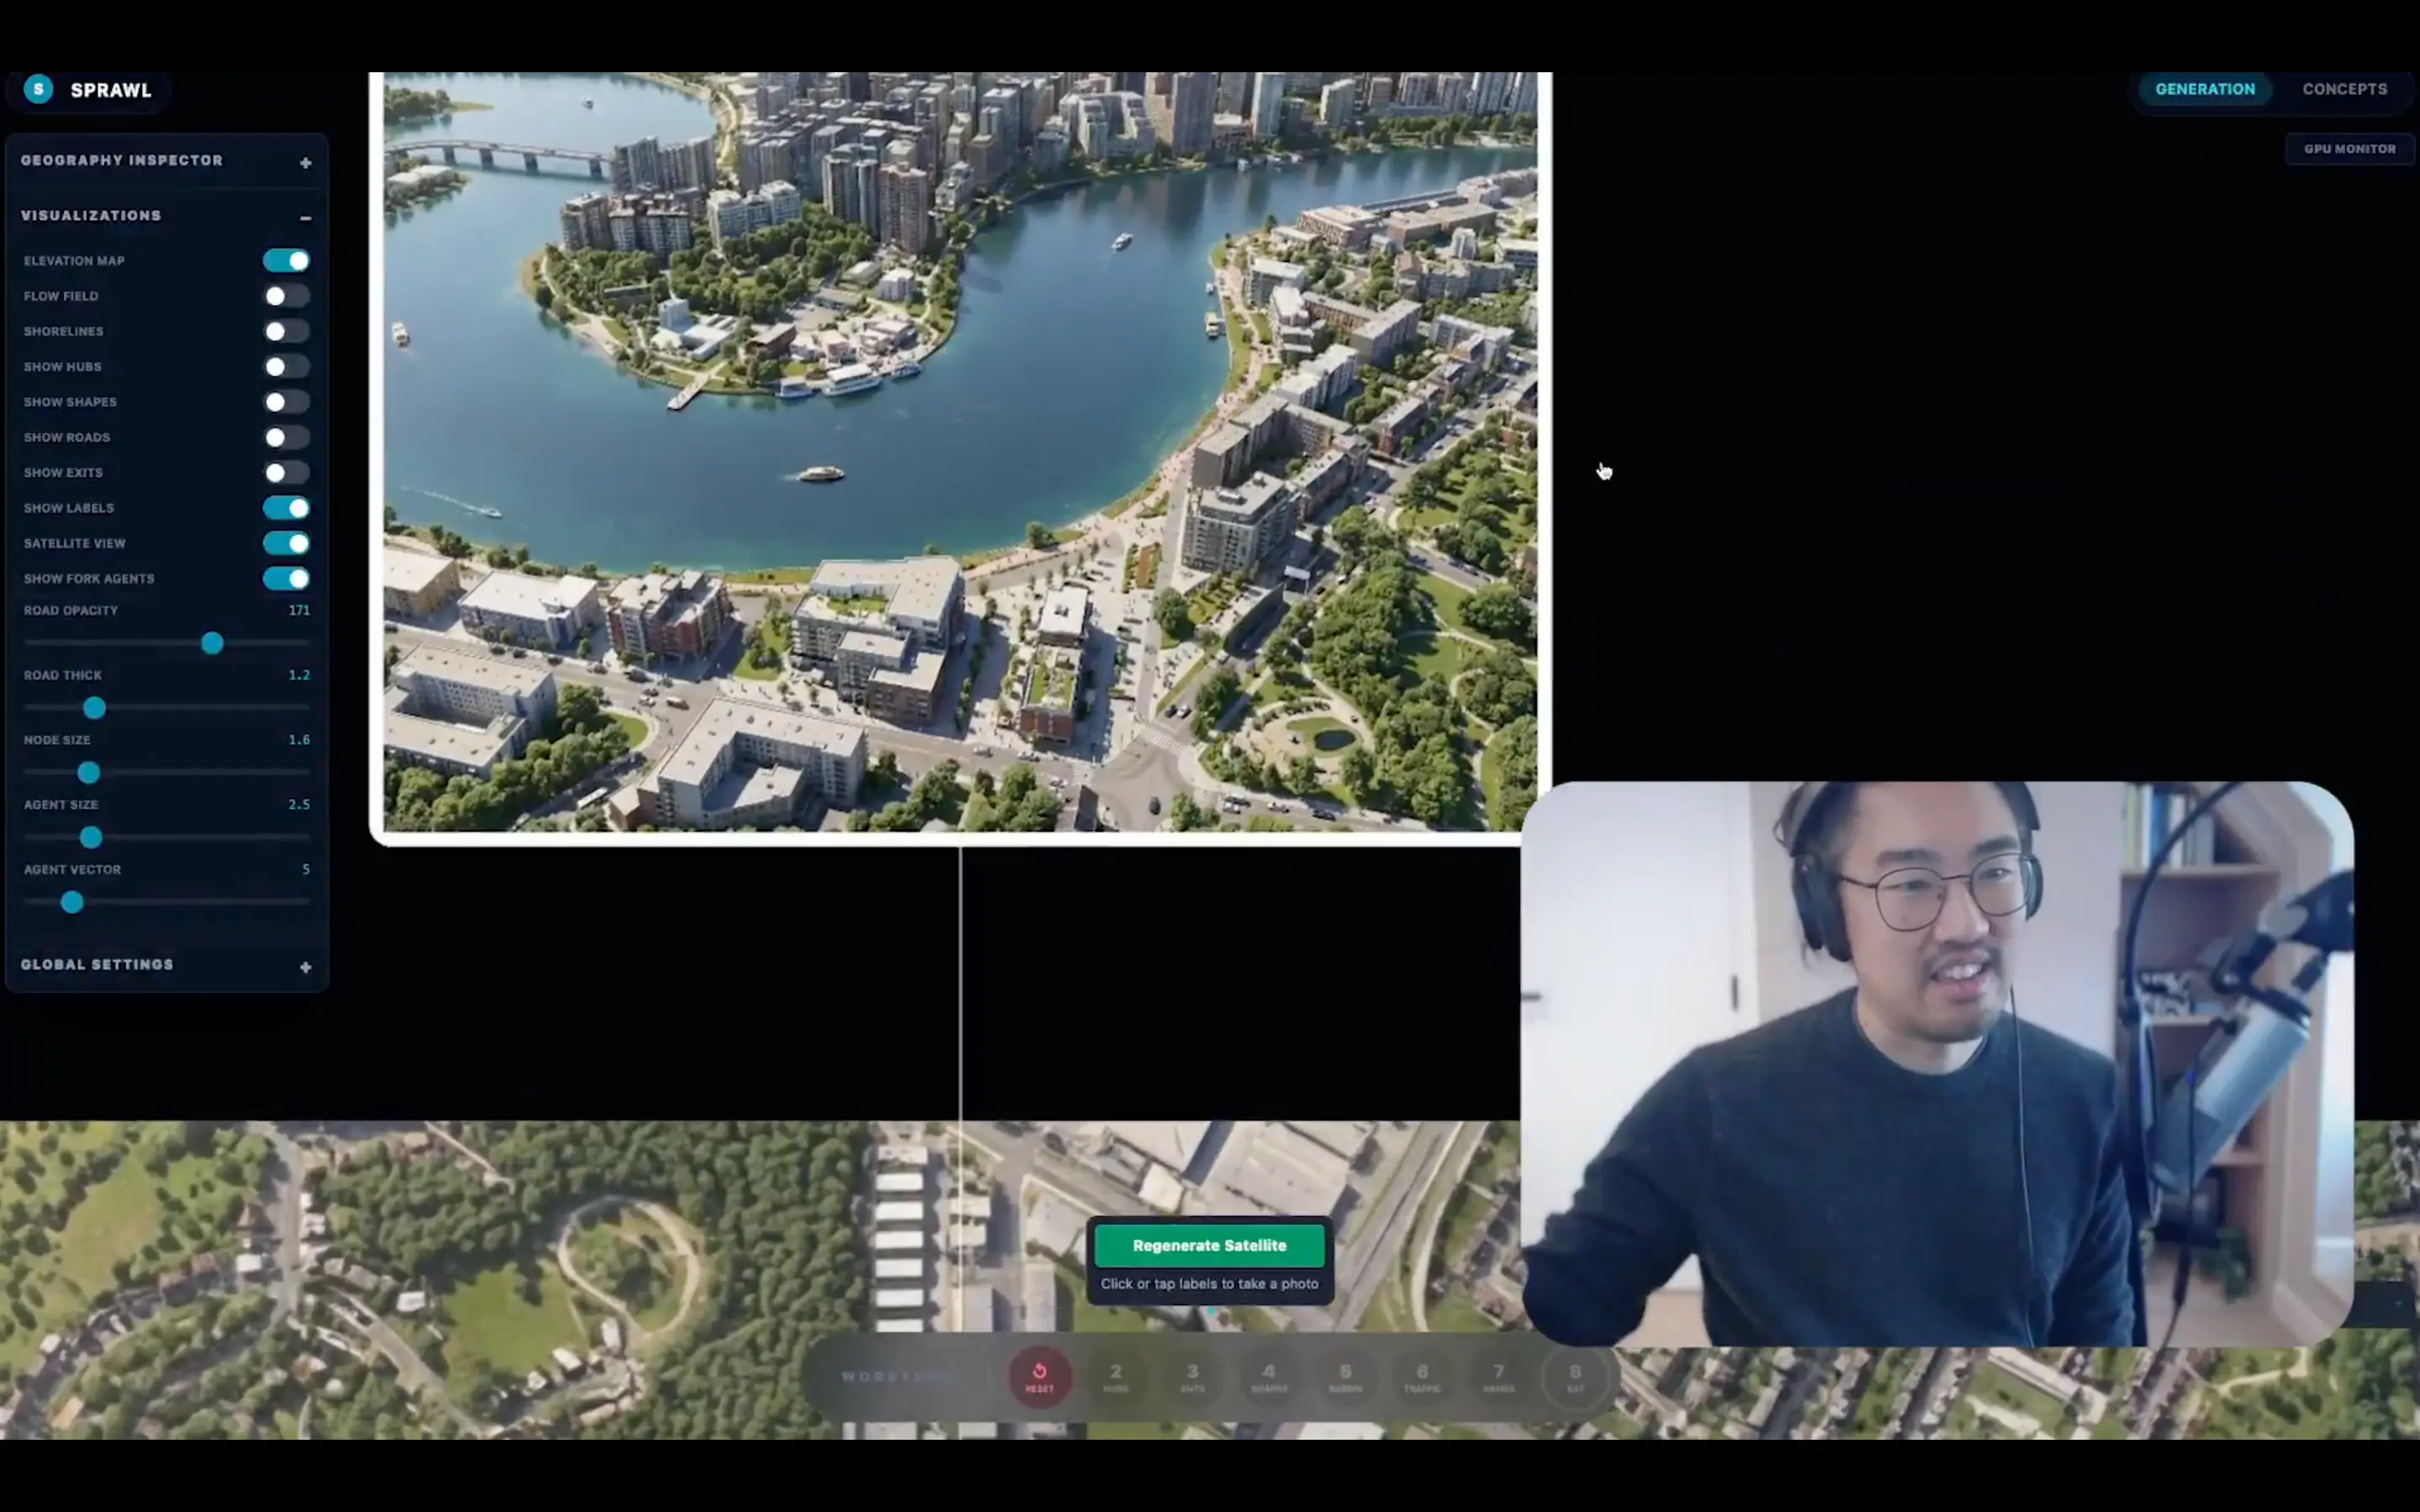Disable Show Labels toggle

pos(286,508)
